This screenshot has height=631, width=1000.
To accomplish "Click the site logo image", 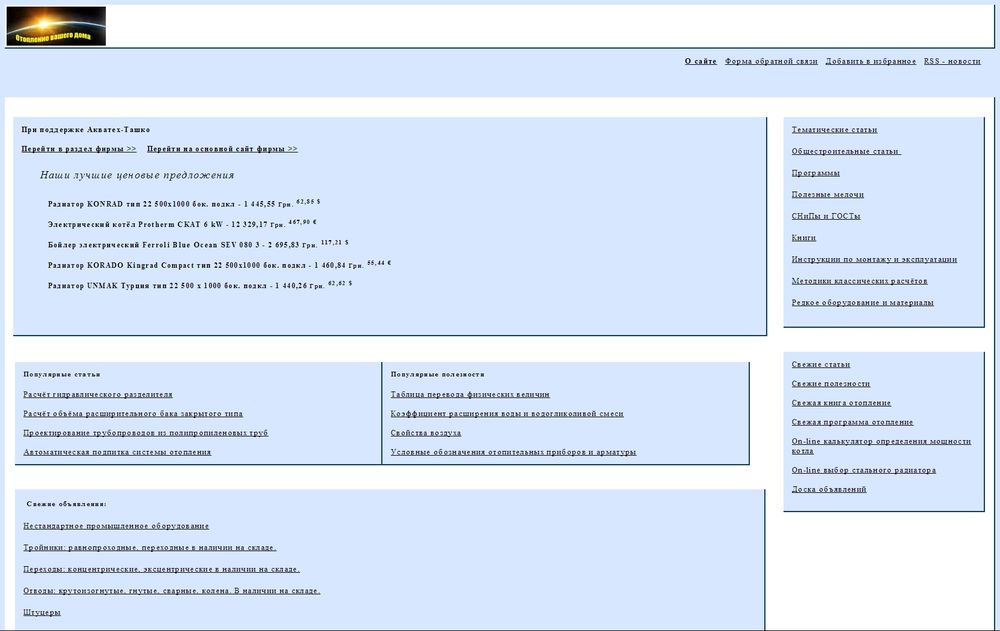I will 56,26.
